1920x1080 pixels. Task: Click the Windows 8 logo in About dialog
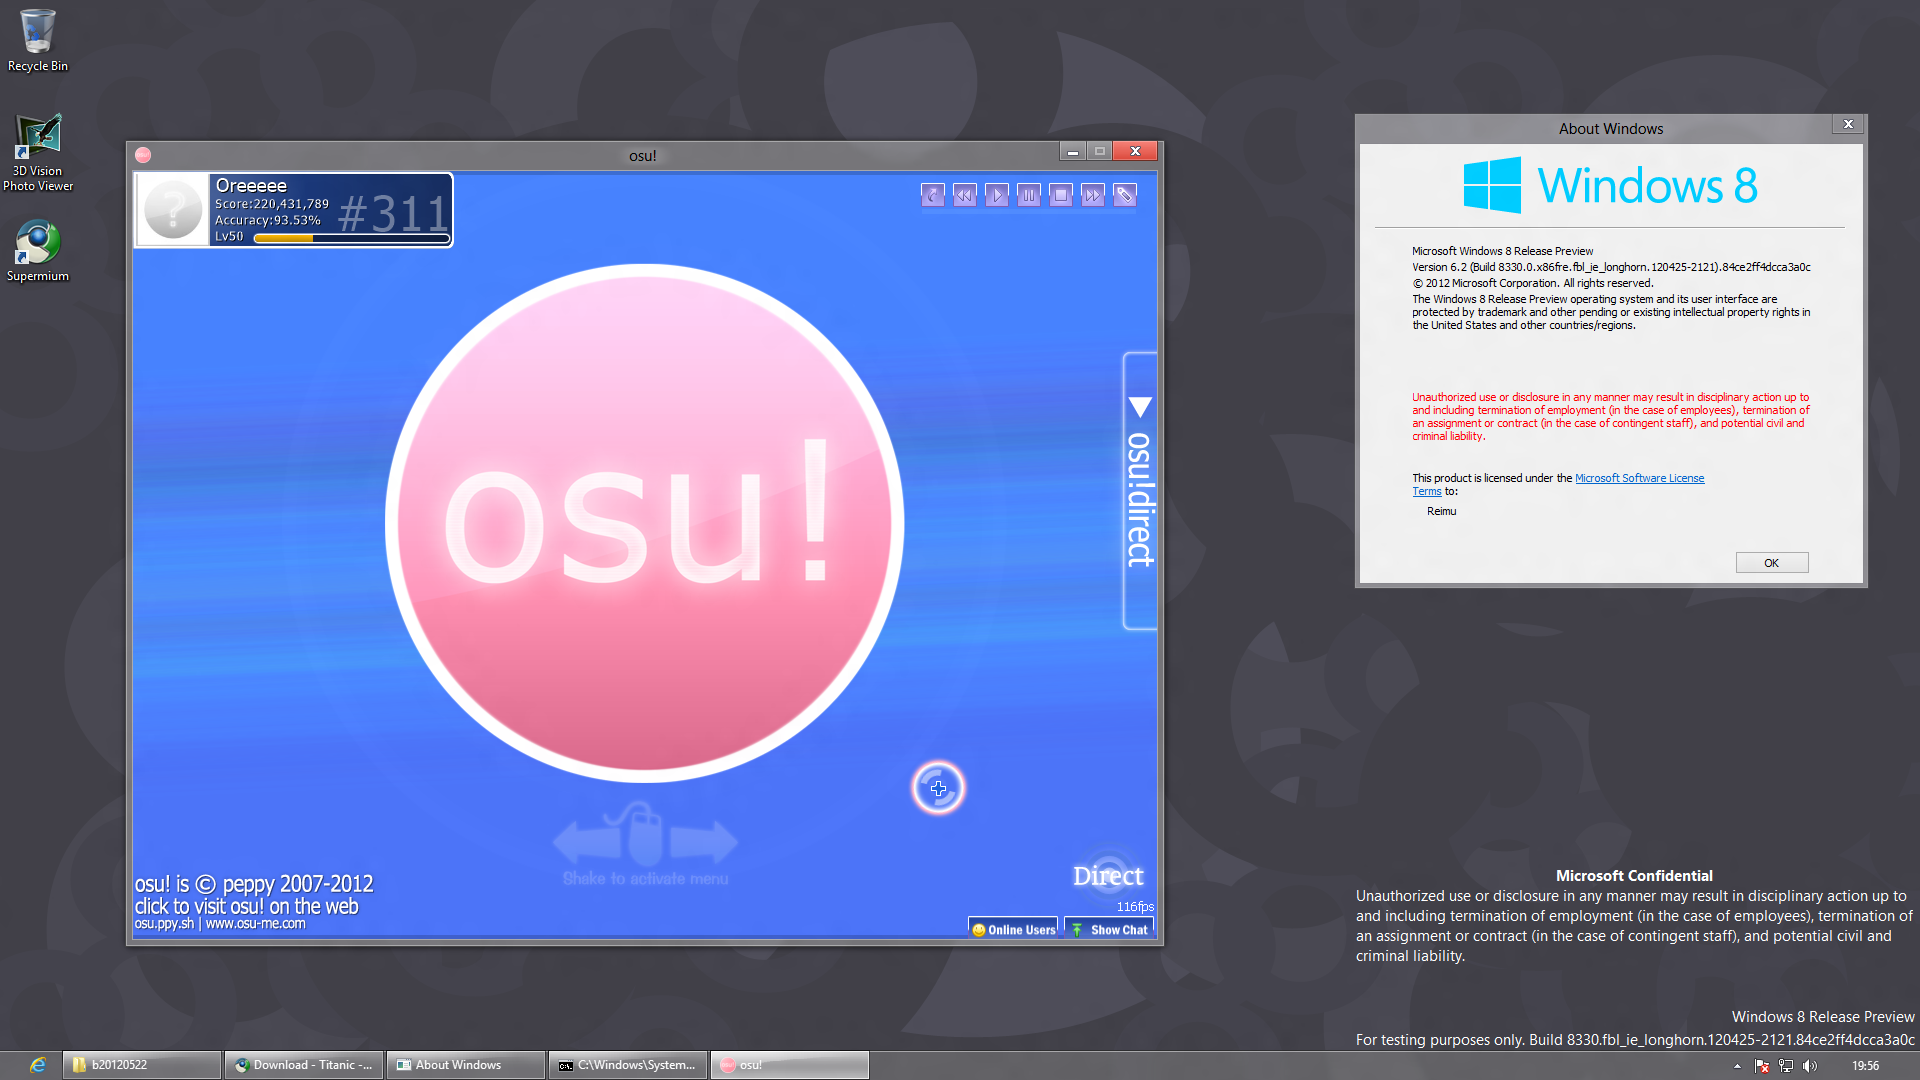tap(1610, 185)
